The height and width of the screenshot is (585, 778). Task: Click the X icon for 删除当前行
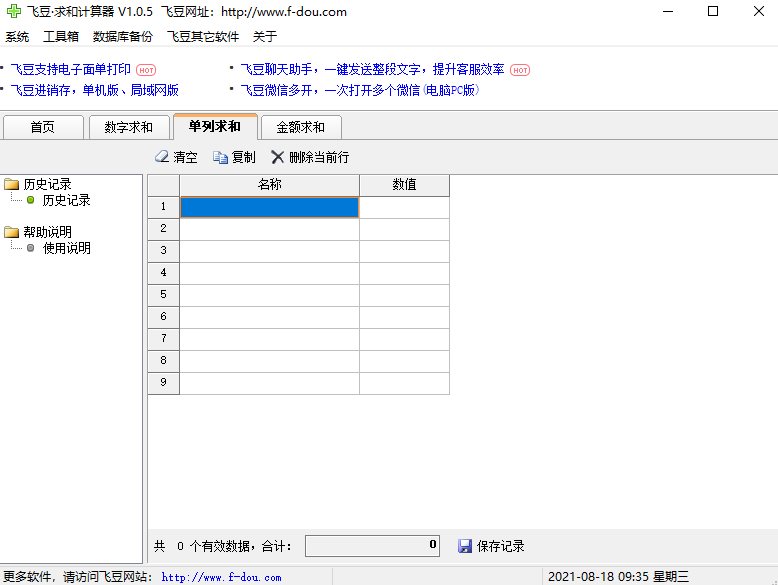278,157
